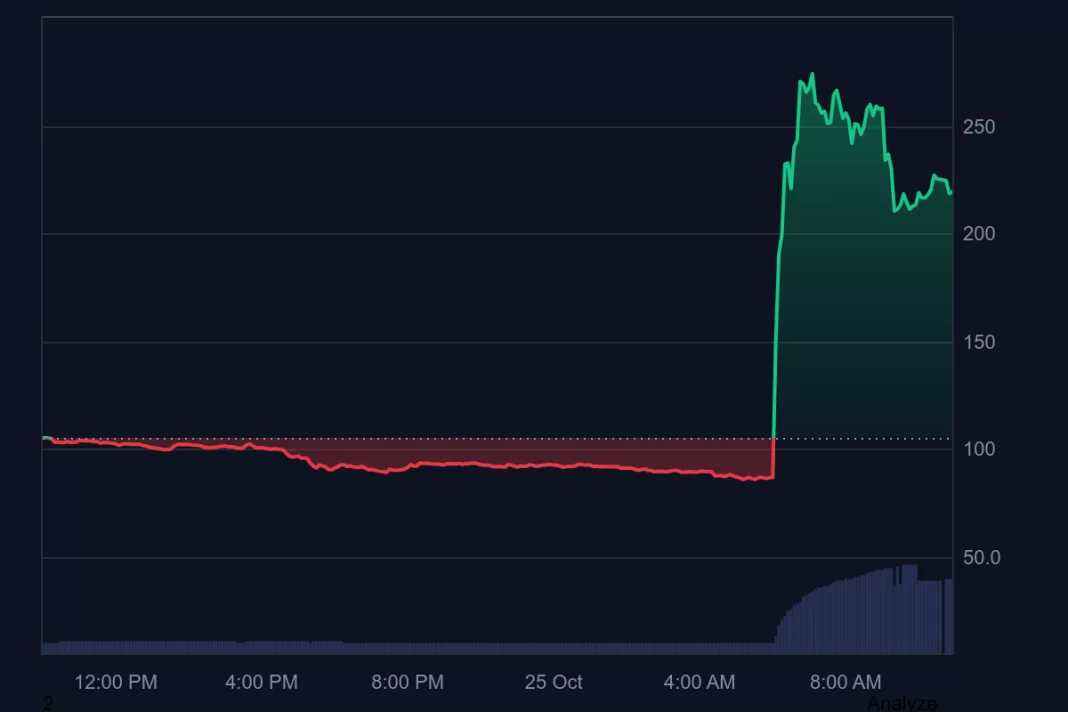1068x712 pixels.
Task: Select the 150 price axis label
Action: (x=979, y=342)
